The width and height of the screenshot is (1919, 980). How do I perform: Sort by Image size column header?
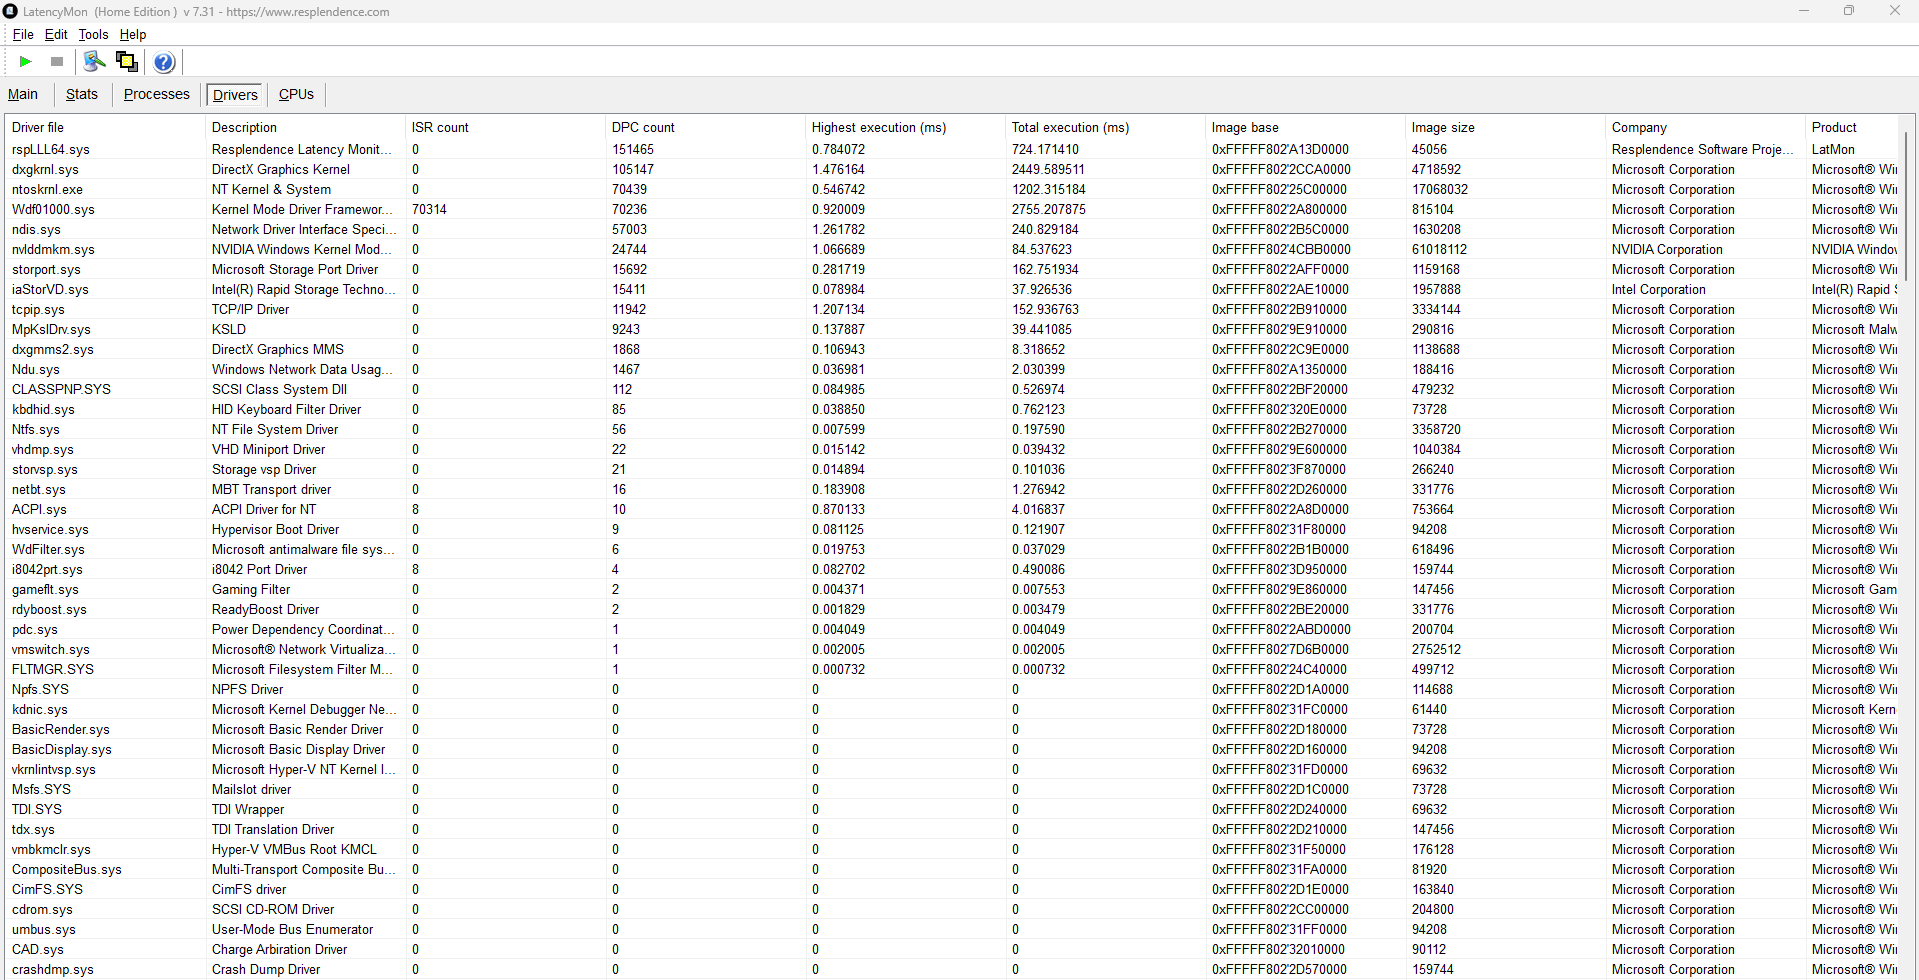point(1505,127)
